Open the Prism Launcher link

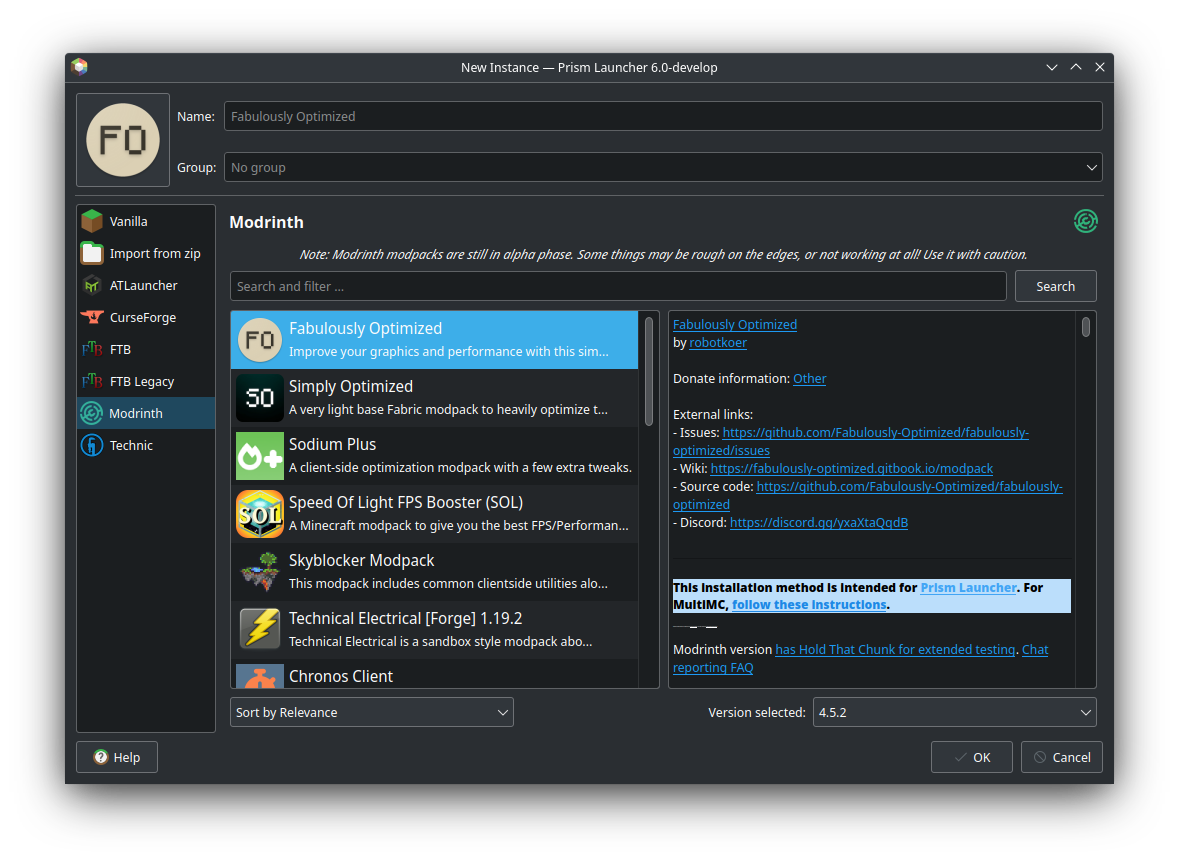pyautogui.click(x=968, y=588)
